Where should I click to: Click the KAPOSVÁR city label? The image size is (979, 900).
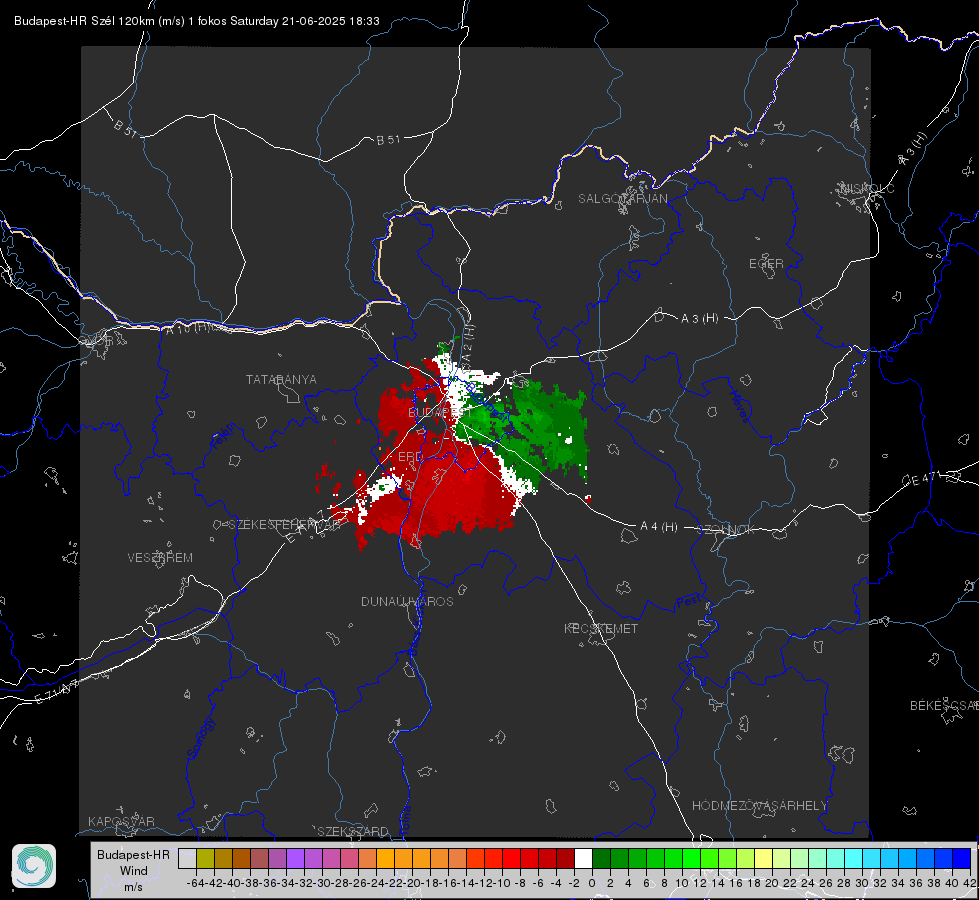coord(121,821)
